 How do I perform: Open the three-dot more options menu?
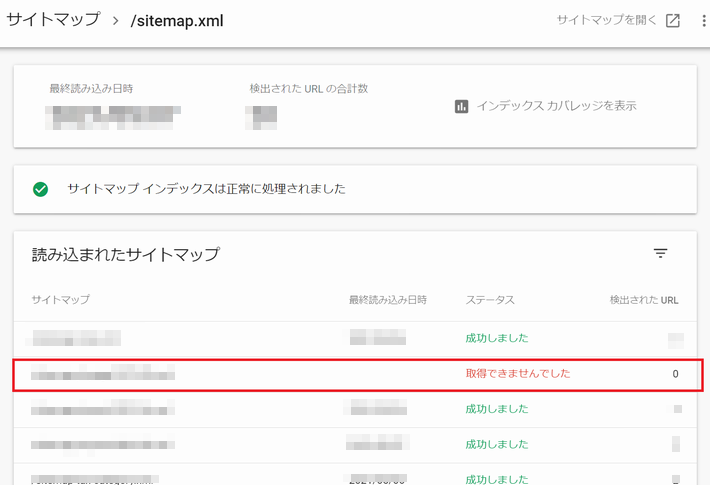click(704, 20)
